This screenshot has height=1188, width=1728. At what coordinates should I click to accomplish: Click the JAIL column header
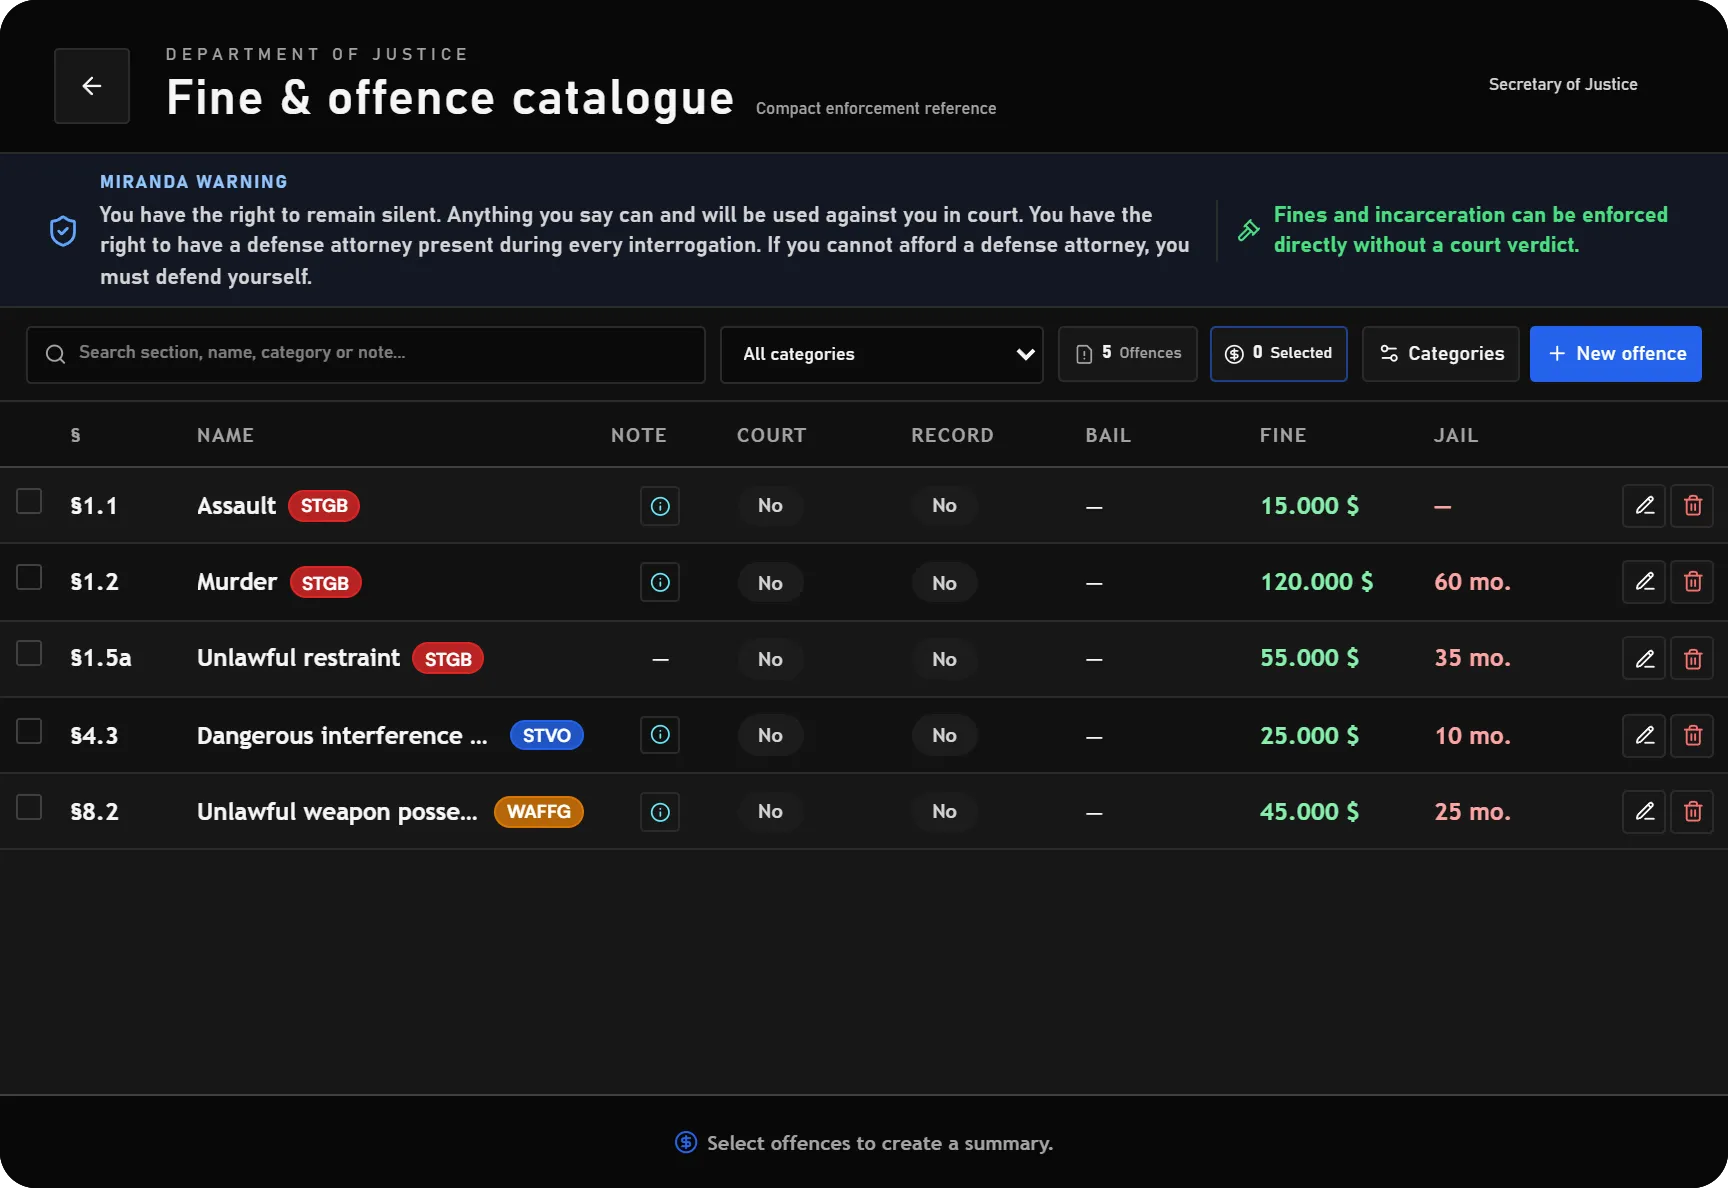[x=1456, y=435]
